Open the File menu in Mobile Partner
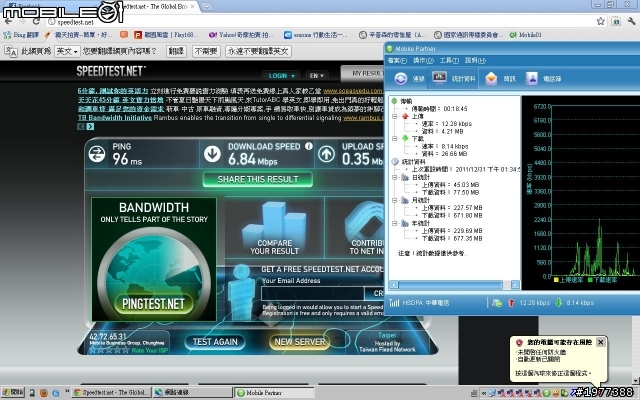 (x=397, y=60)
